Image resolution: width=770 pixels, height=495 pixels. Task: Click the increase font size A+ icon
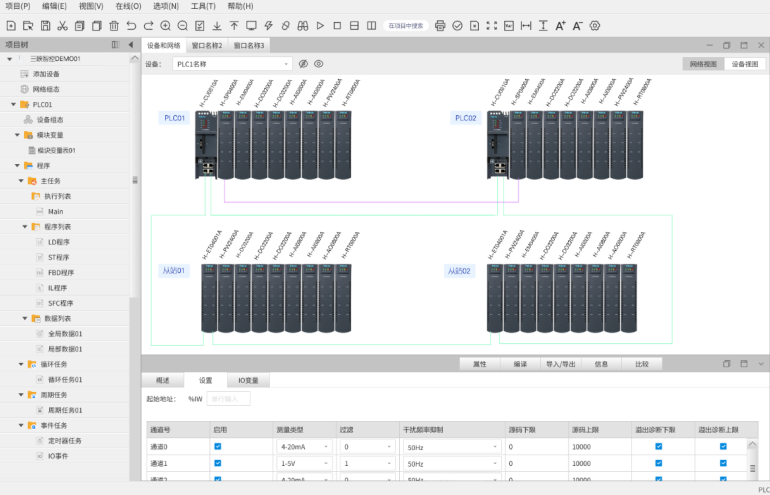click(560, 25)
